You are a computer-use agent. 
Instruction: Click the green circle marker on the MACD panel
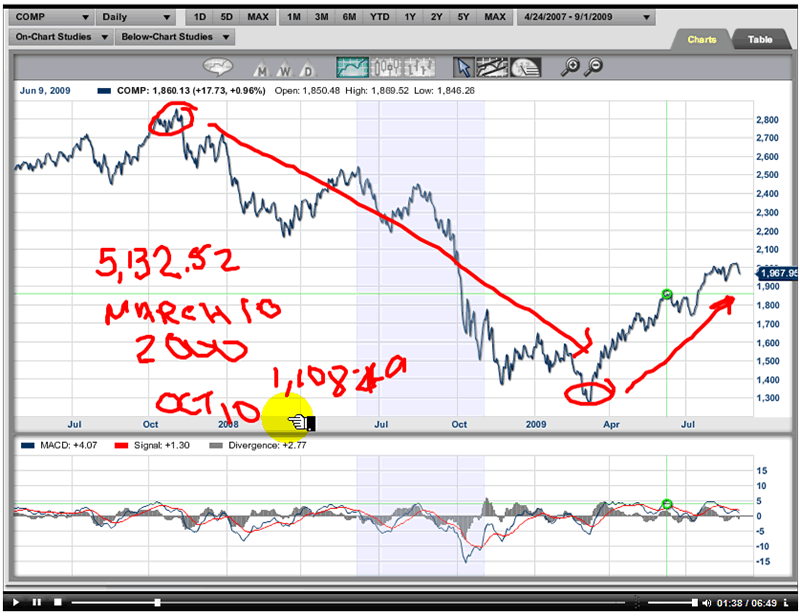[x=666, y=504]
